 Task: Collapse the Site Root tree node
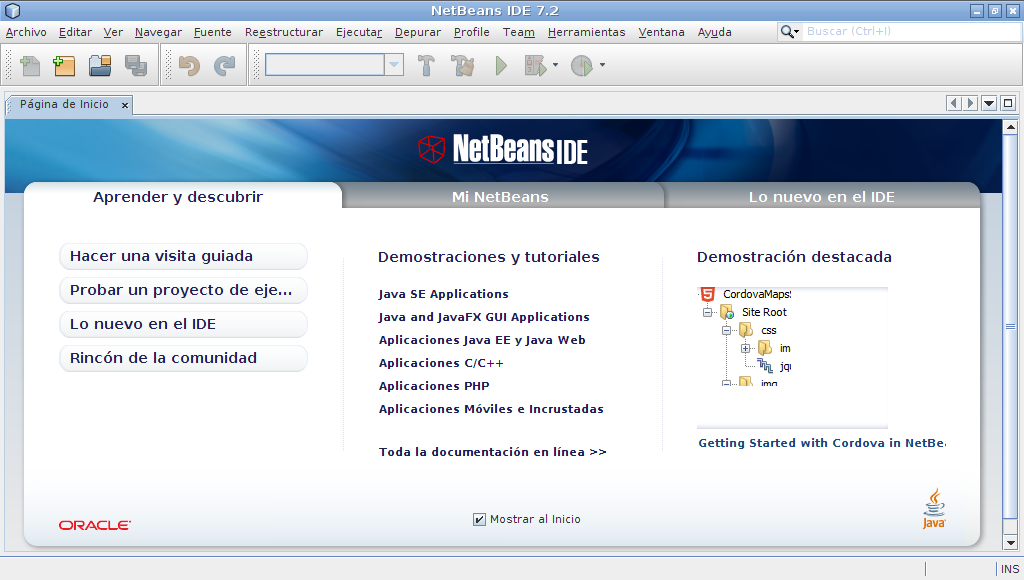[x=707, y=312]
